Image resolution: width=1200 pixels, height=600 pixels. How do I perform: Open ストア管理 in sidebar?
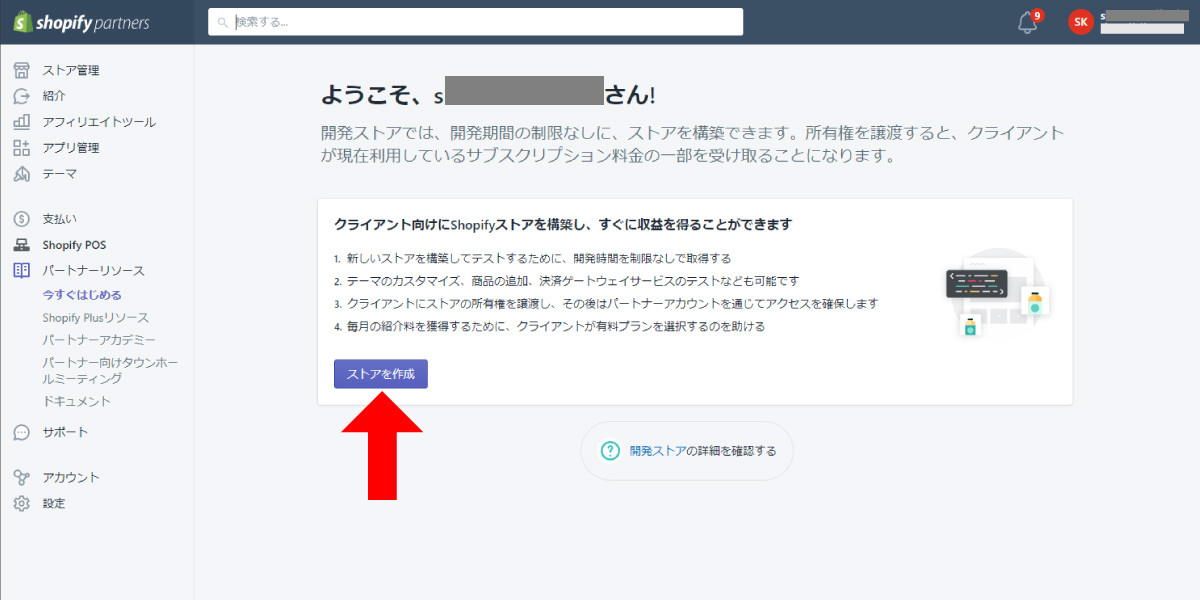(71, 70)
